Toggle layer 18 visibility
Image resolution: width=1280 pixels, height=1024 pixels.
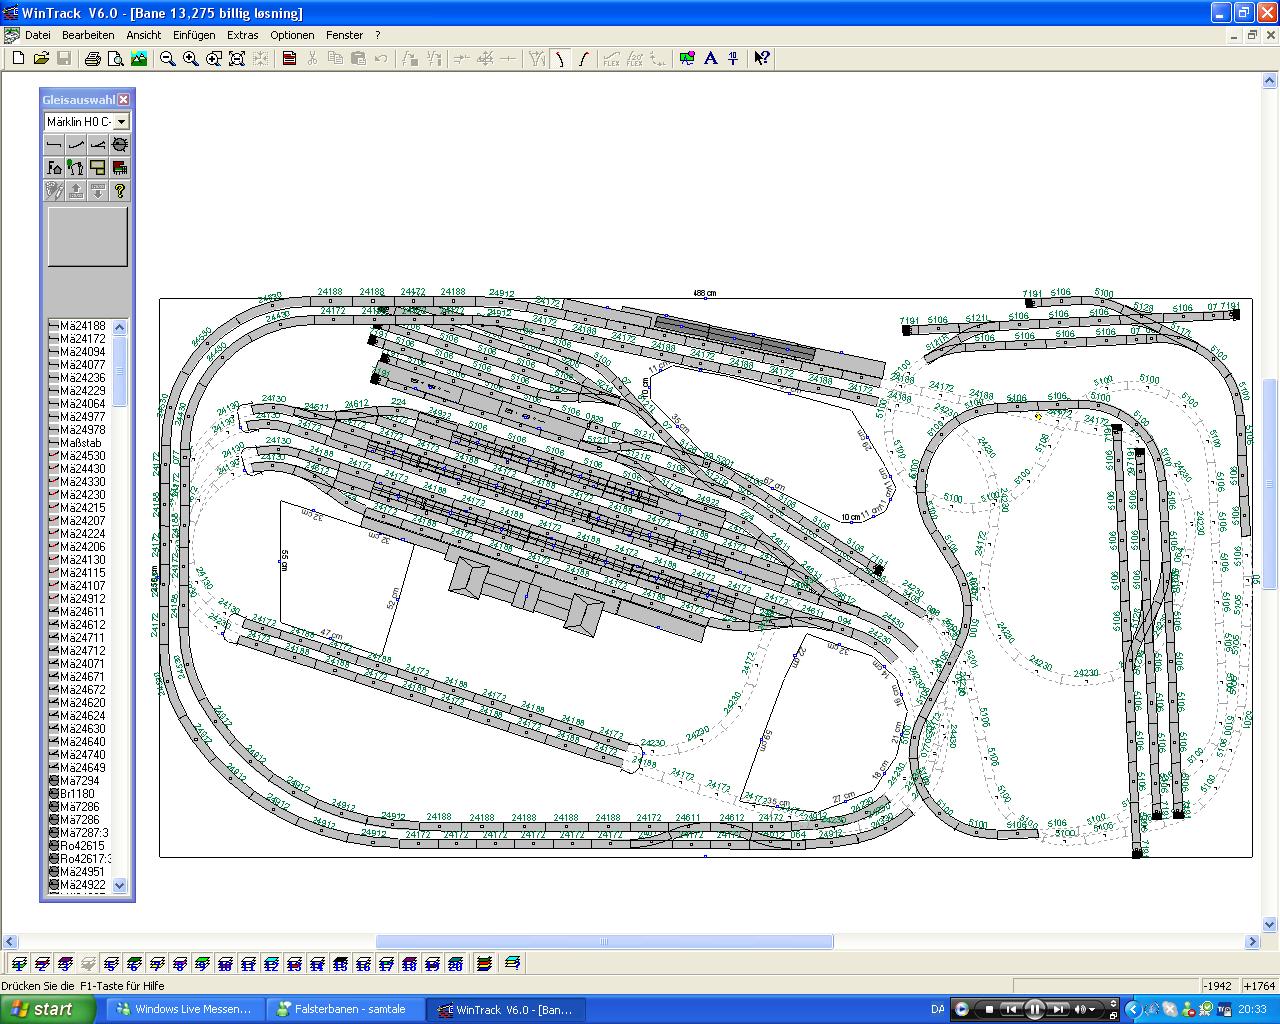click(x=410, y=964)
